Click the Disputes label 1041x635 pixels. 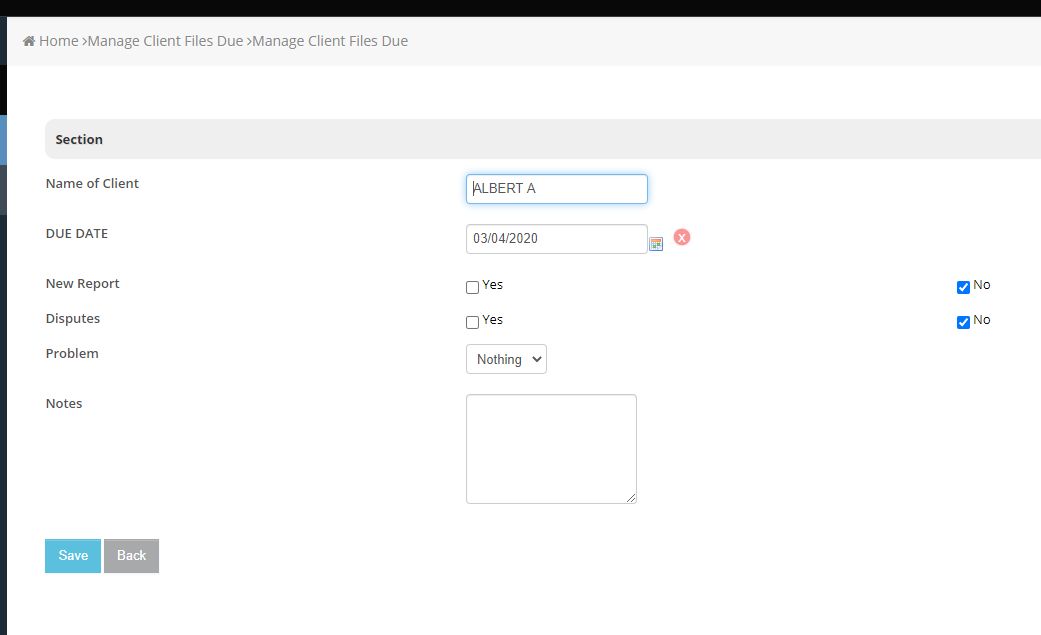click(x=73, y=318)
